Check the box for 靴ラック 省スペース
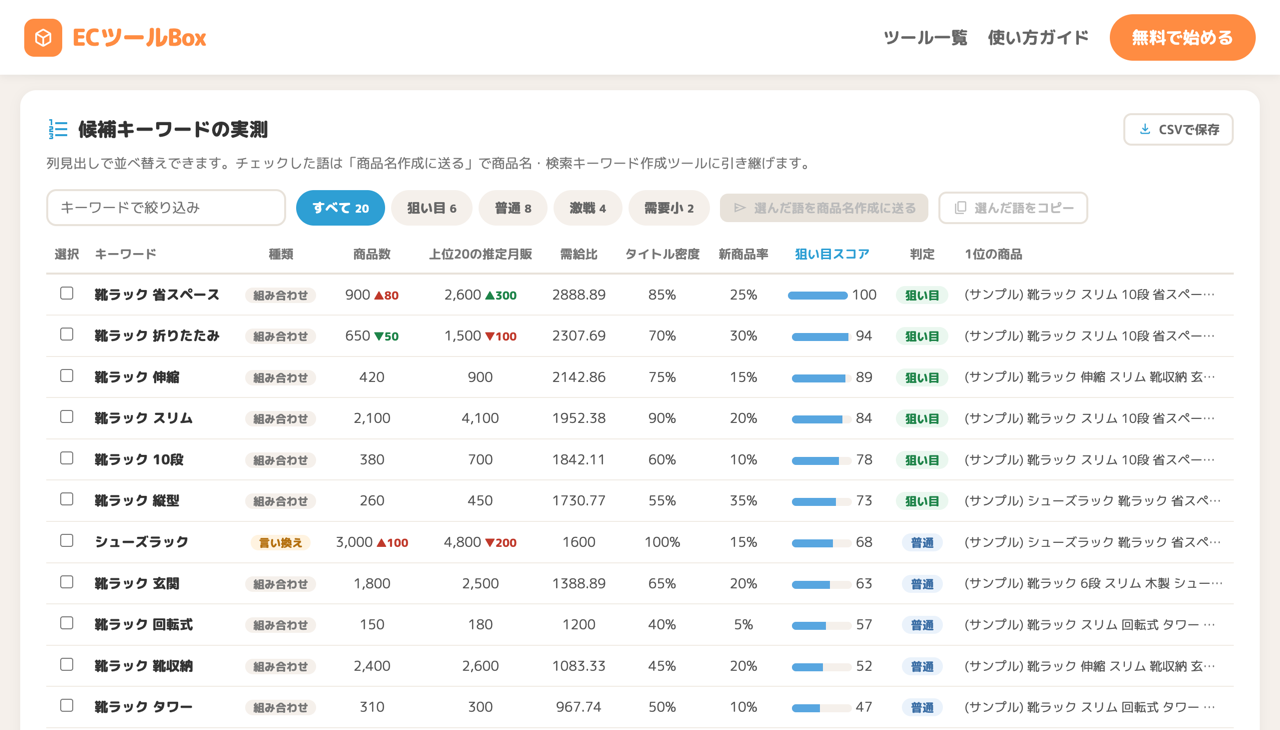 pyautogui.click(x=67, y=294)
